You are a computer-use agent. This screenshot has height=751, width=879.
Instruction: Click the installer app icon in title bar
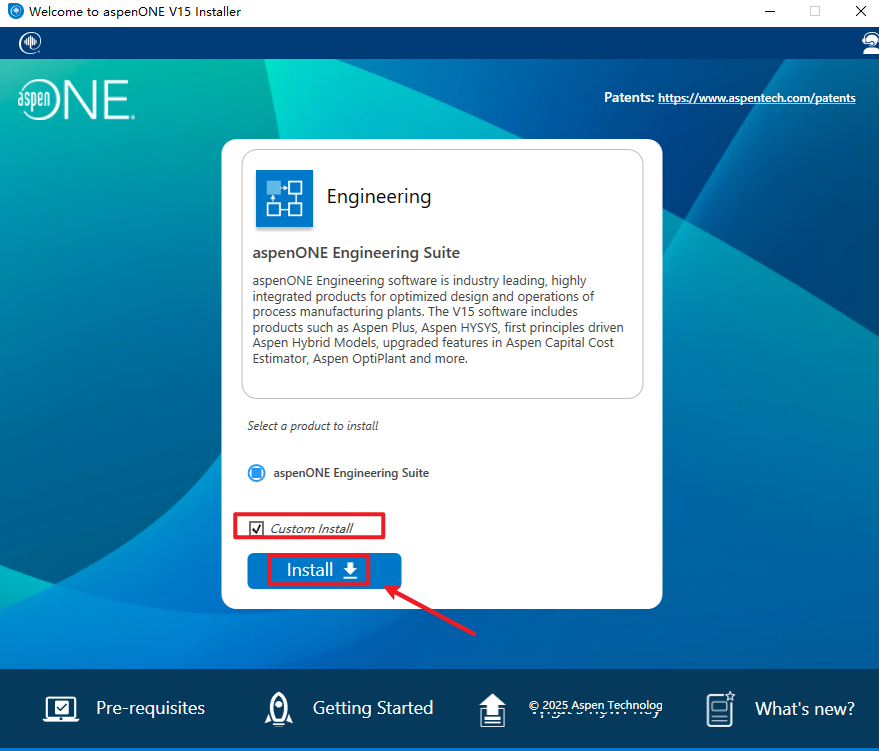point(15,12)
